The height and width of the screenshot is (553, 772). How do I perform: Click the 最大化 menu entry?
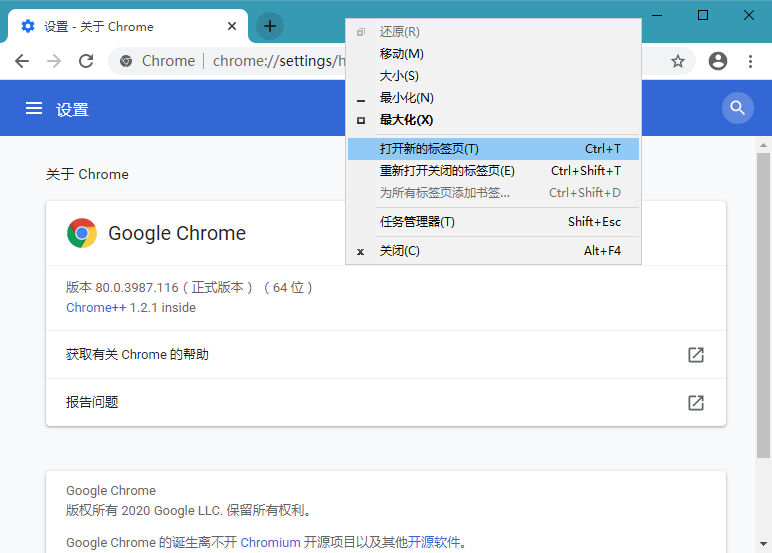point(406,120)
